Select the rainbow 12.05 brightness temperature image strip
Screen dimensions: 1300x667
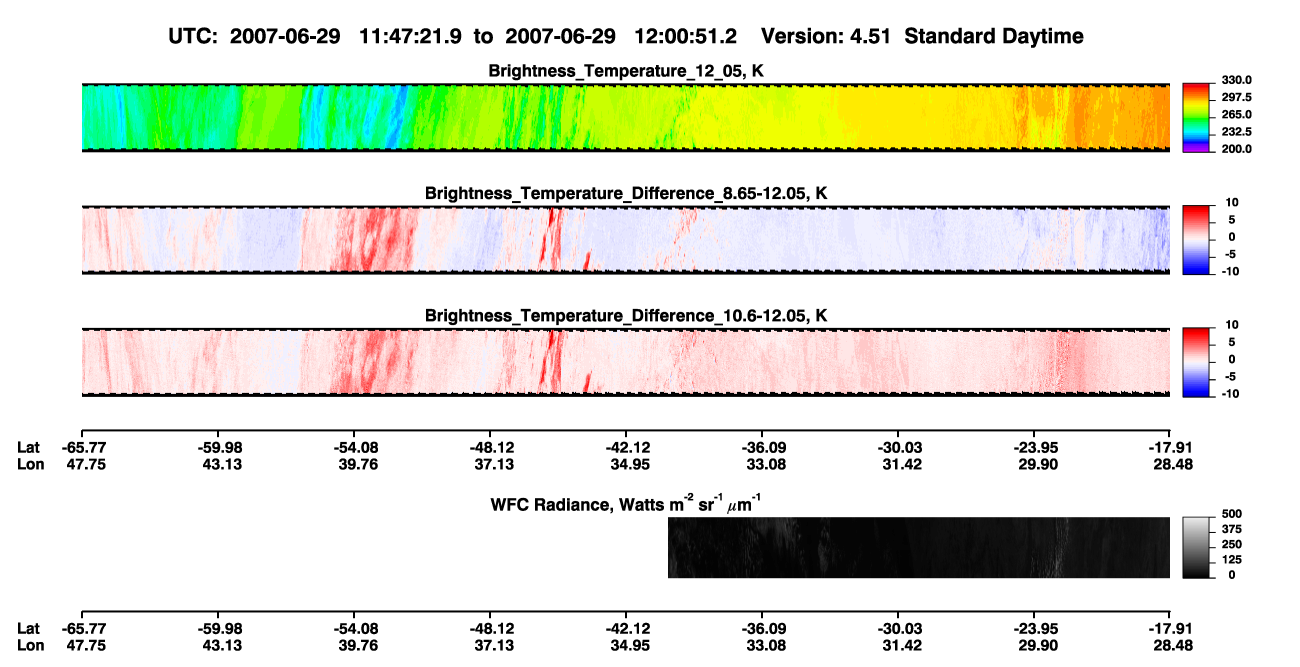tap(625, 117)
